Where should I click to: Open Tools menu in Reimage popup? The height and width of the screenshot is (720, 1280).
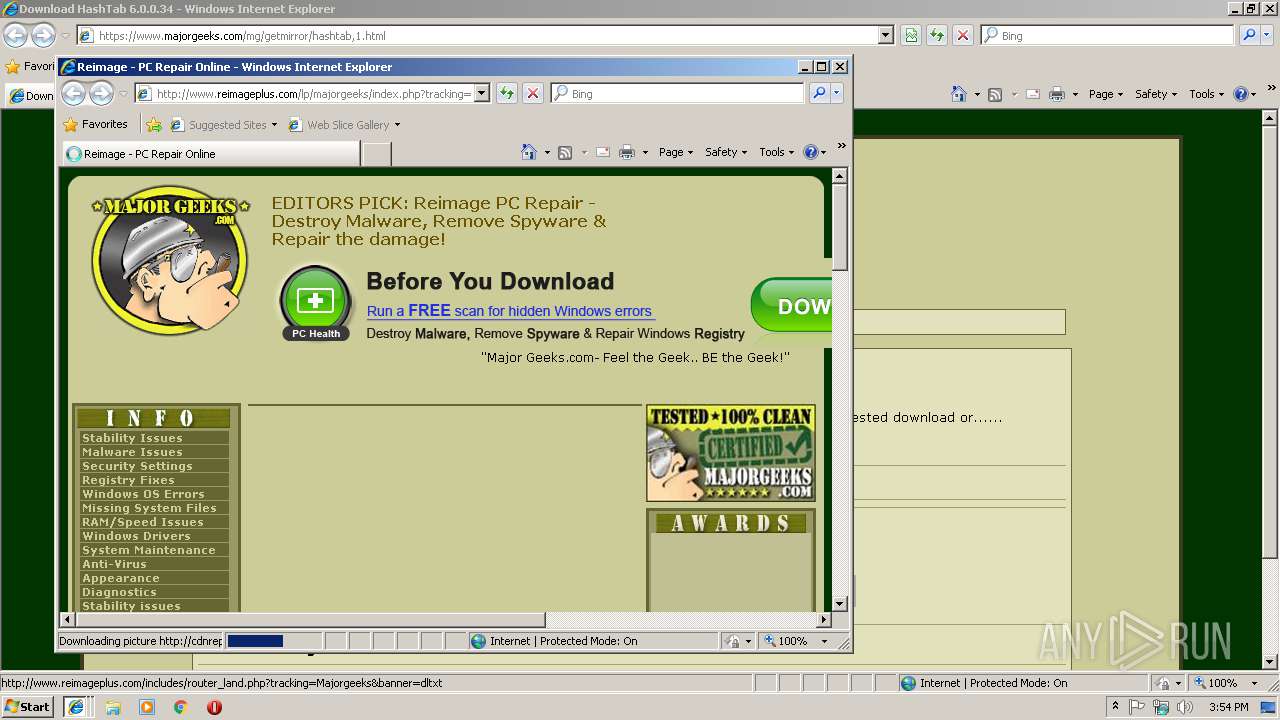(x=777, y=152)
